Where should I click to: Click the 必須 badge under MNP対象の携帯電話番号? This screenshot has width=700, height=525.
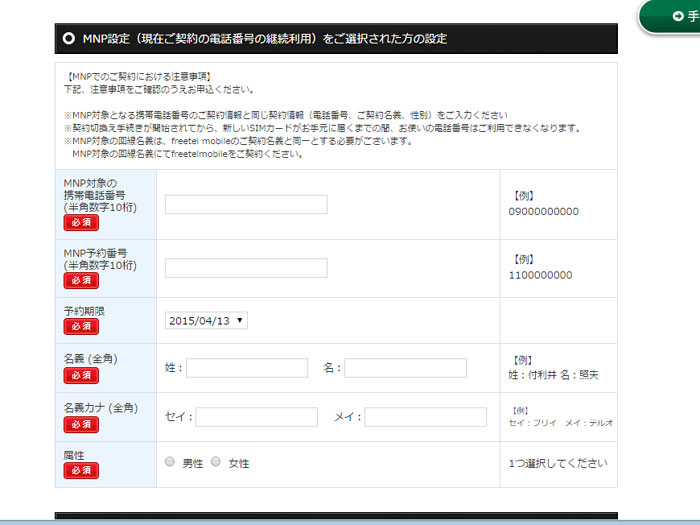81,223
